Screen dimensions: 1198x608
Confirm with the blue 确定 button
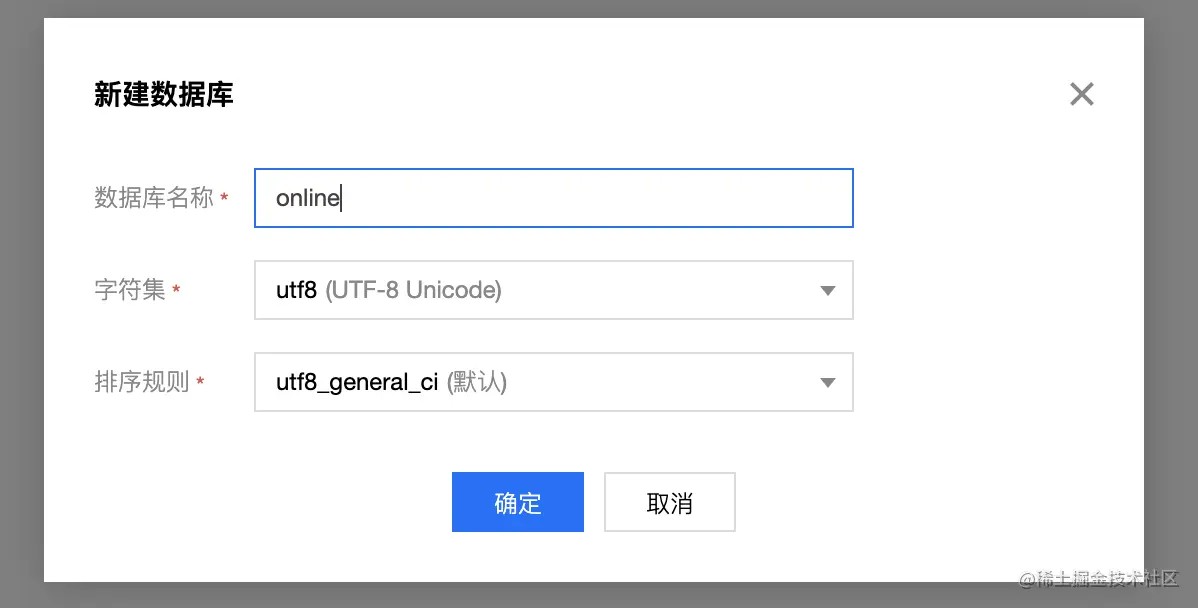pyautogui.click(x=517, y=502)
